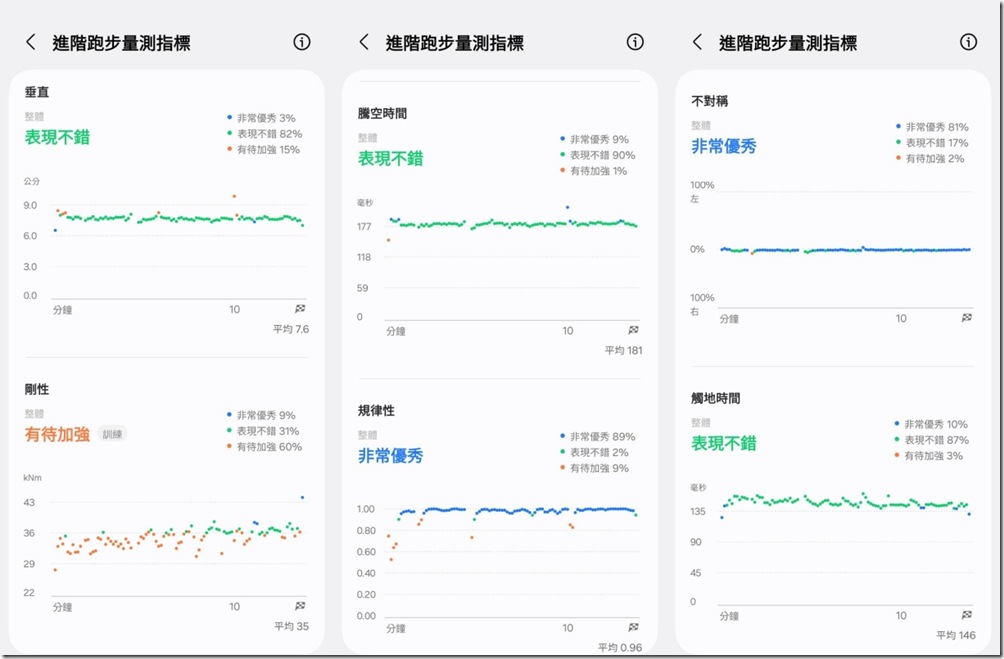Tap the back arrow on the 垂直 screen

click(31, 42)
